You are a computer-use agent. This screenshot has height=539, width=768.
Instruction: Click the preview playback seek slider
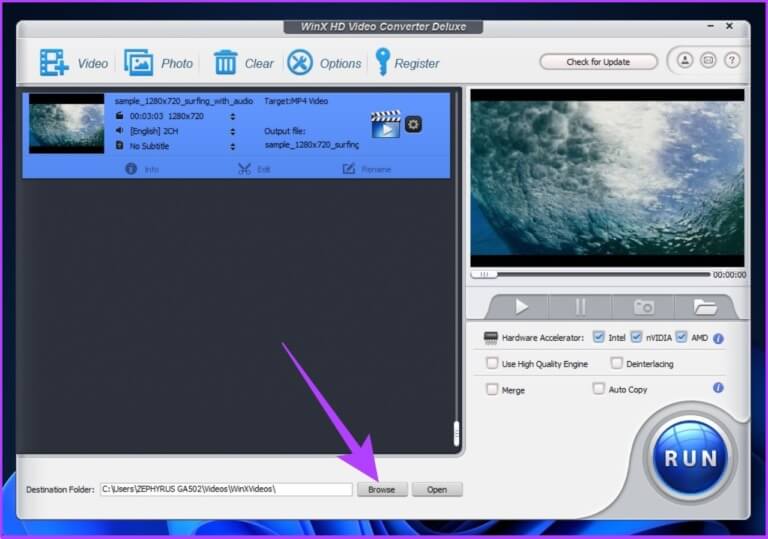point(590,274)
